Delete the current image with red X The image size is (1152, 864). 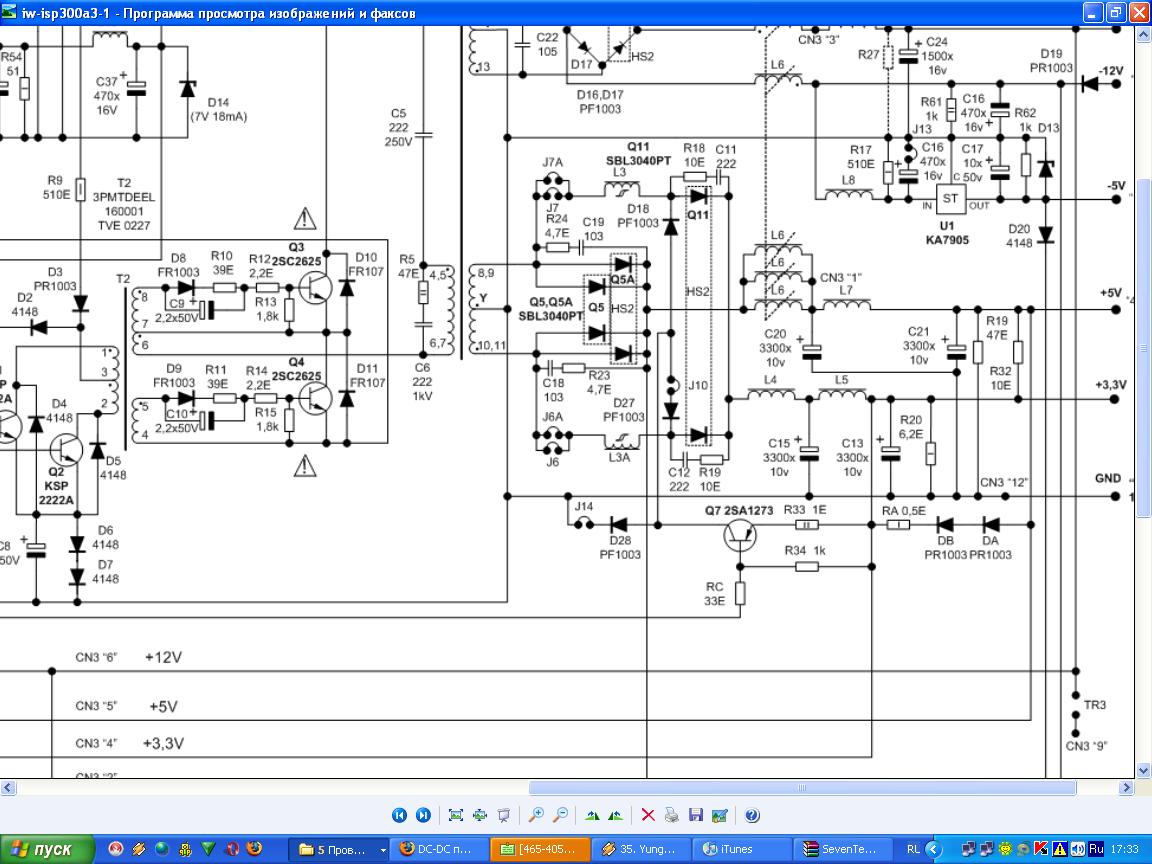click(648, 815)
